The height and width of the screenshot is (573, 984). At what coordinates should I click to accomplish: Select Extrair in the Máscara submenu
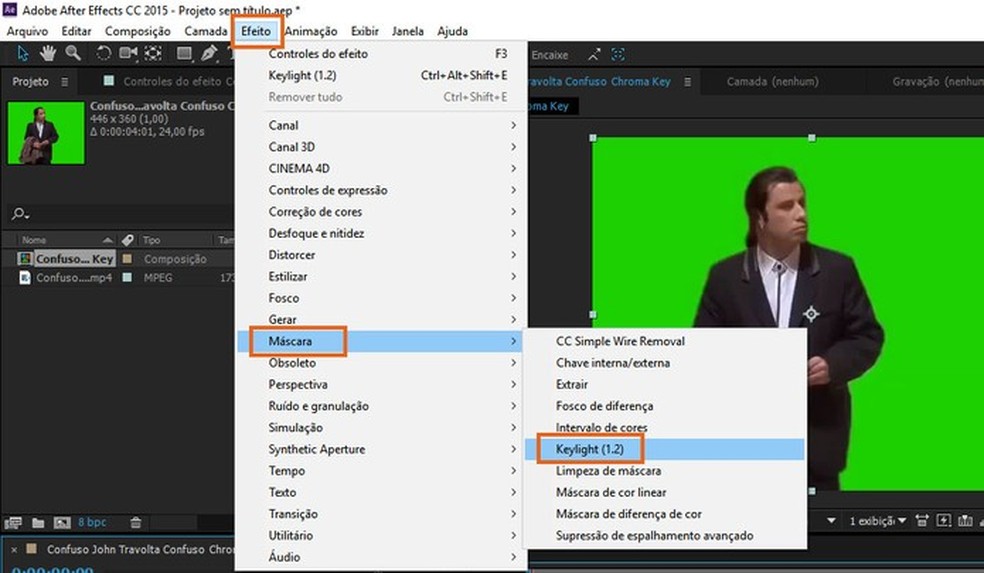pos(572,384)
